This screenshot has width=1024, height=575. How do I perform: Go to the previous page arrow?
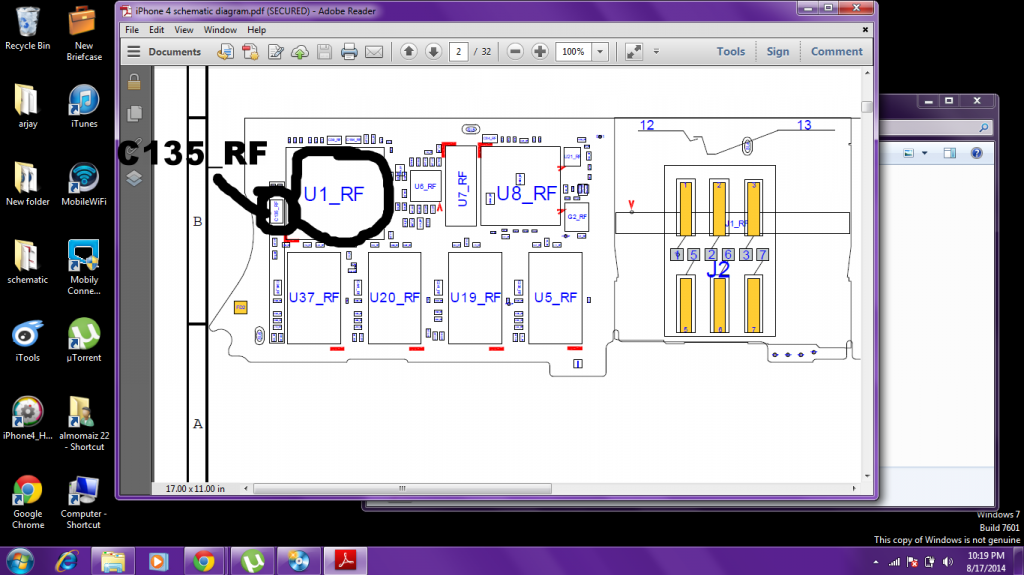point(409,52)
